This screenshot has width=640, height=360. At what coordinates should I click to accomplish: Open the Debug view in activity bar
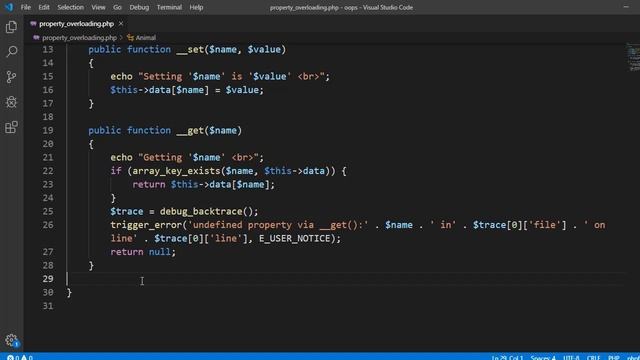click(11, 102)
